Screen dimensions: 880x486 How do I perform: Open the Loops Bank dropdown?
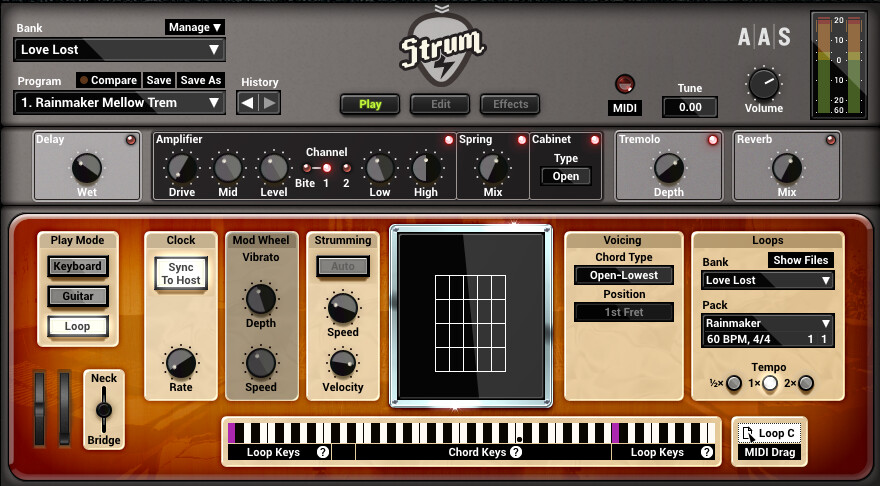(x=767, y=280)
